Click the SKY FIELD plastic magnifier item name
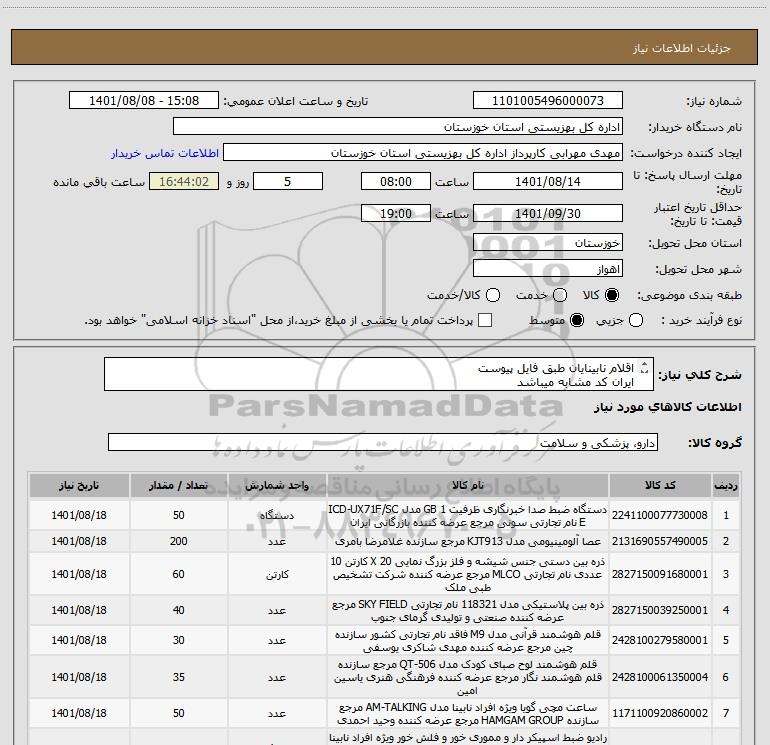The height and width of the screenshot is (745, 770). point(468,610)
